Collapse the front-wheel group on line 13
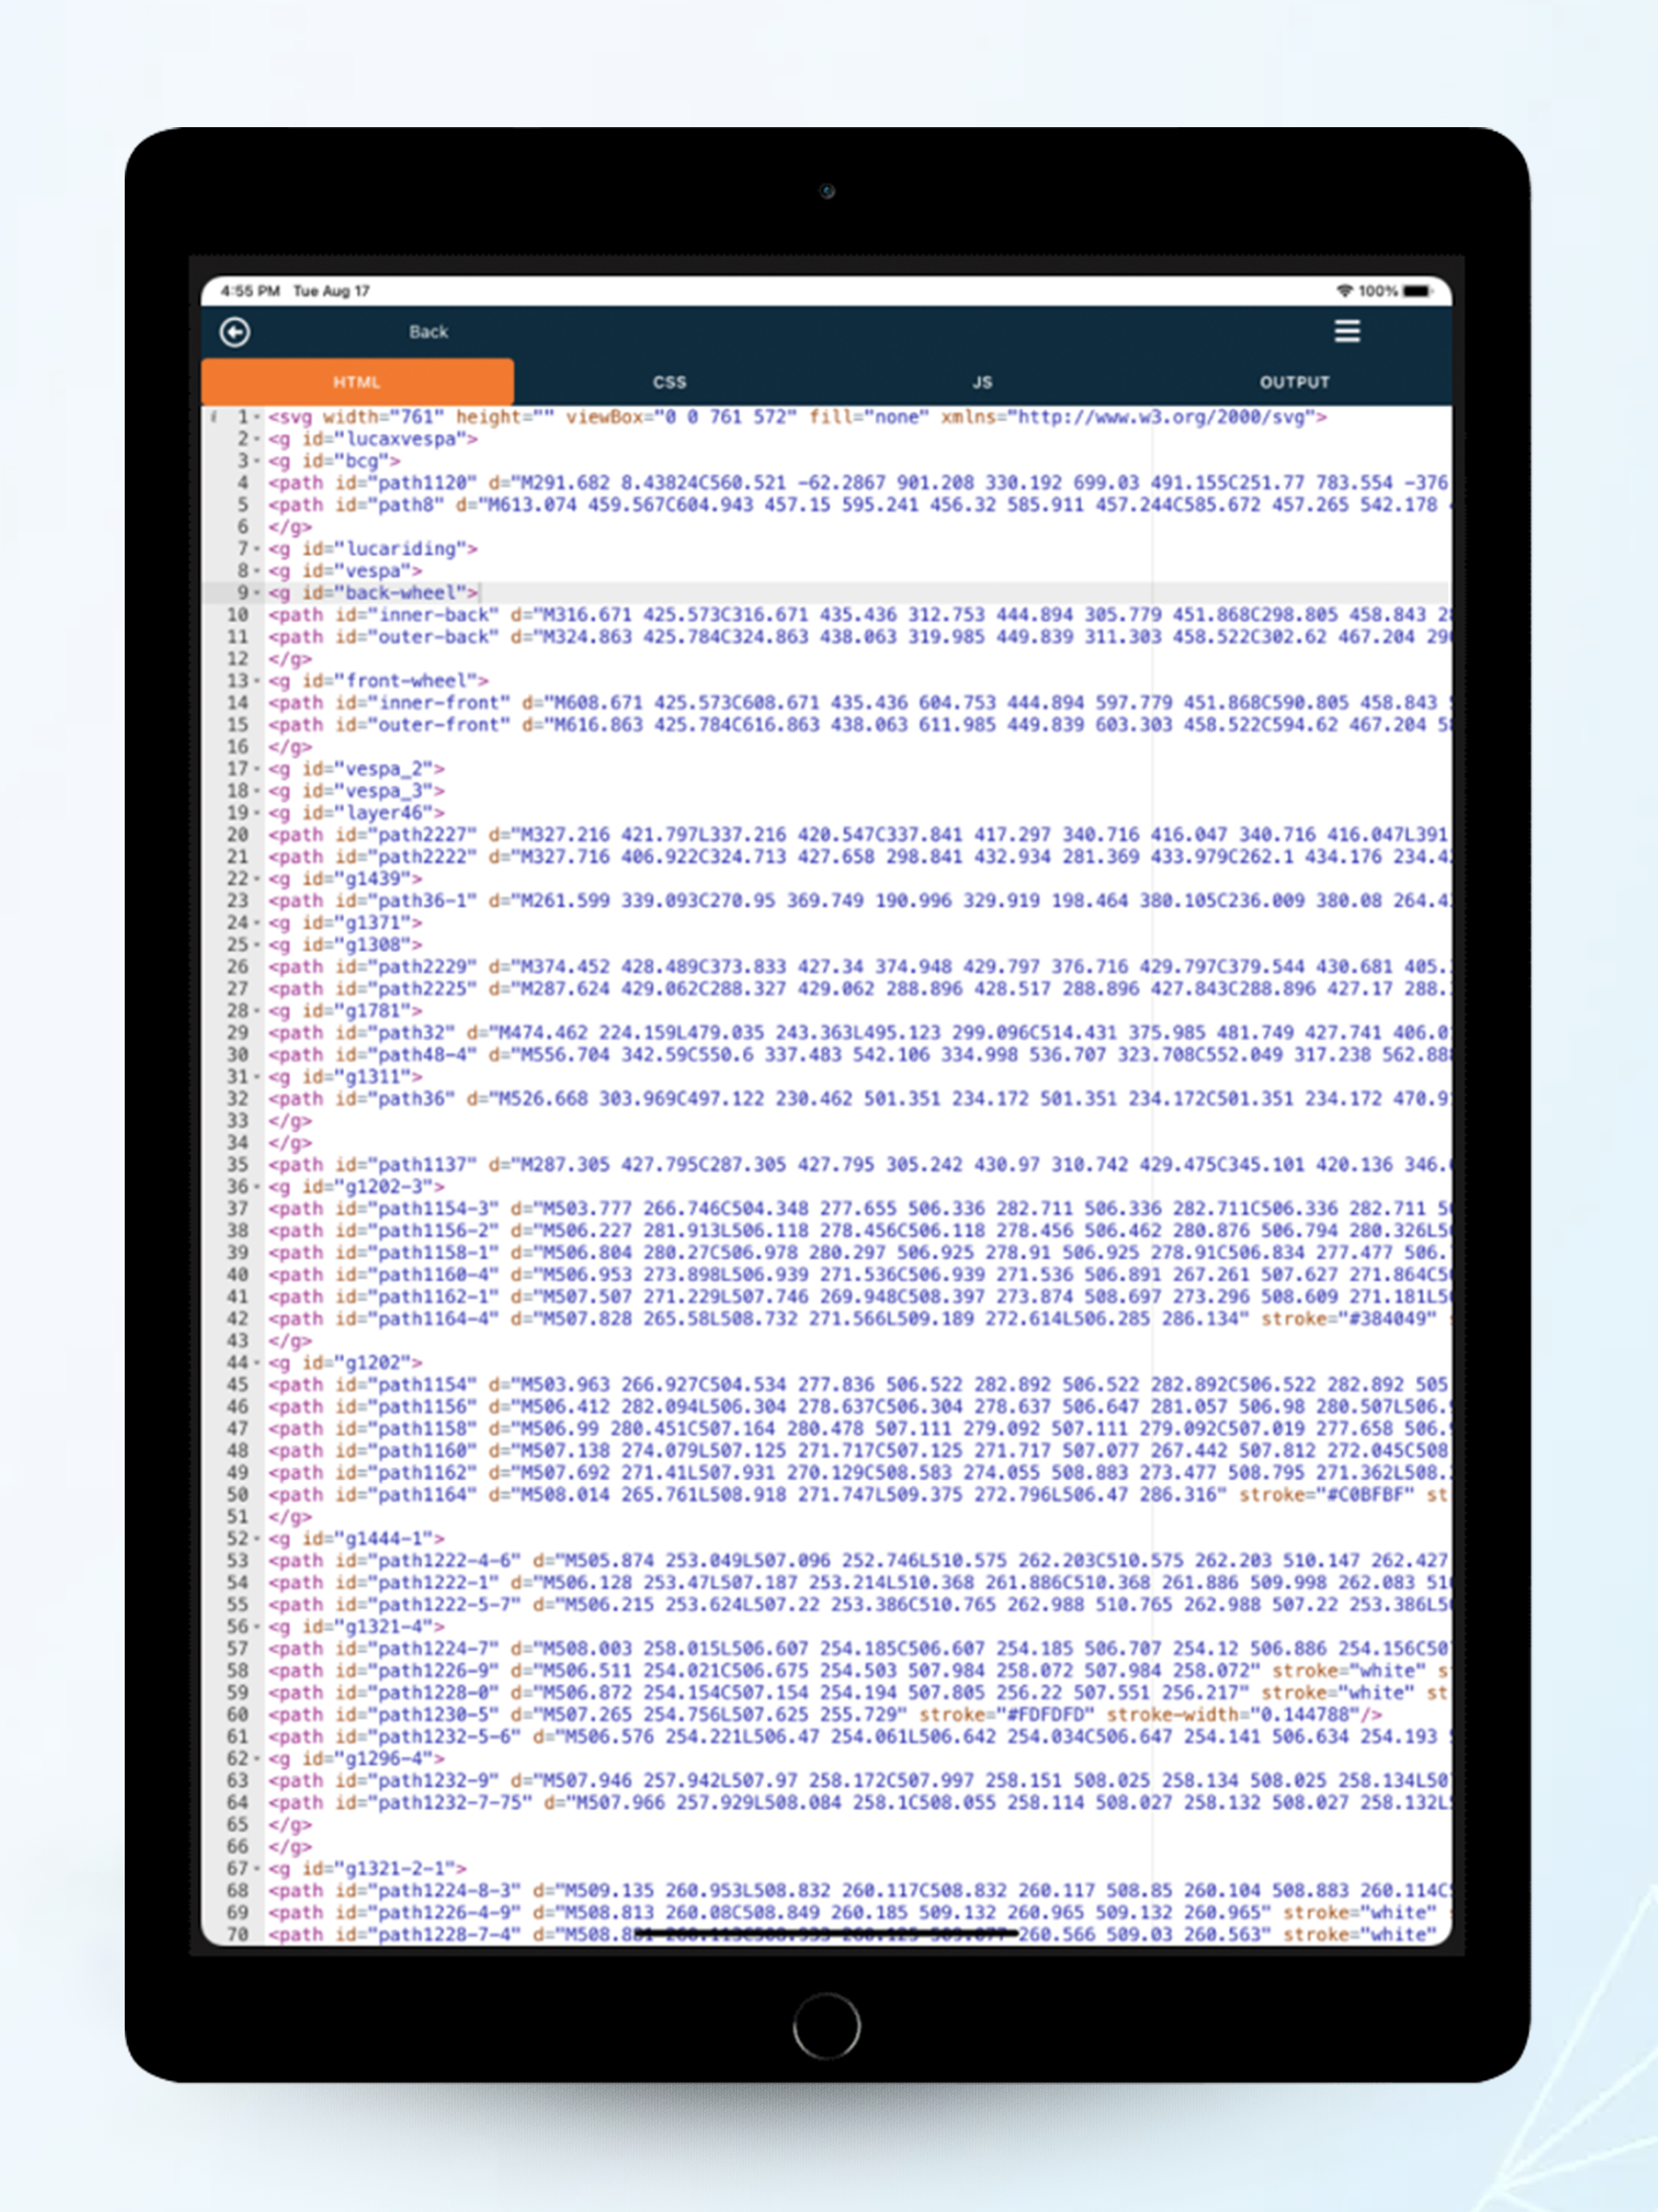Viewport: 1658px width, 2212px height. point(256,680)
